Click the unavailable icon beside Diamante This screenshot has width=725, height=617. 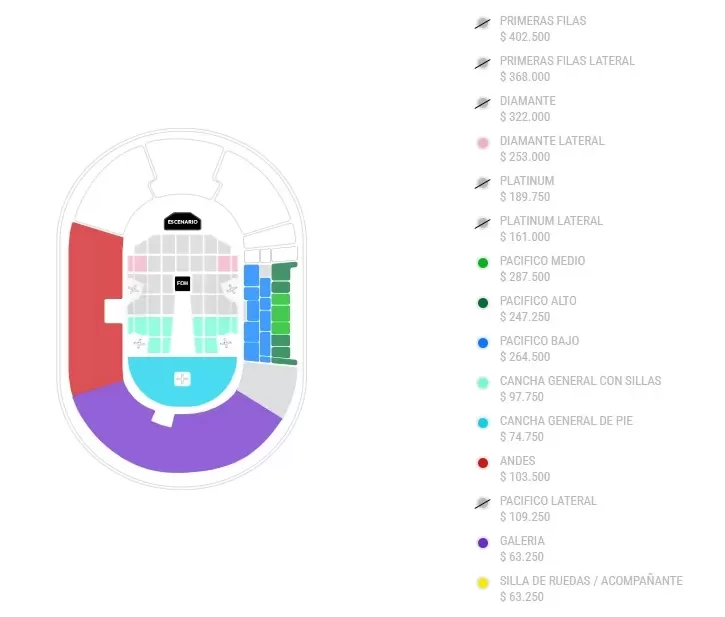pyautogui.click(x=483, y=102)
